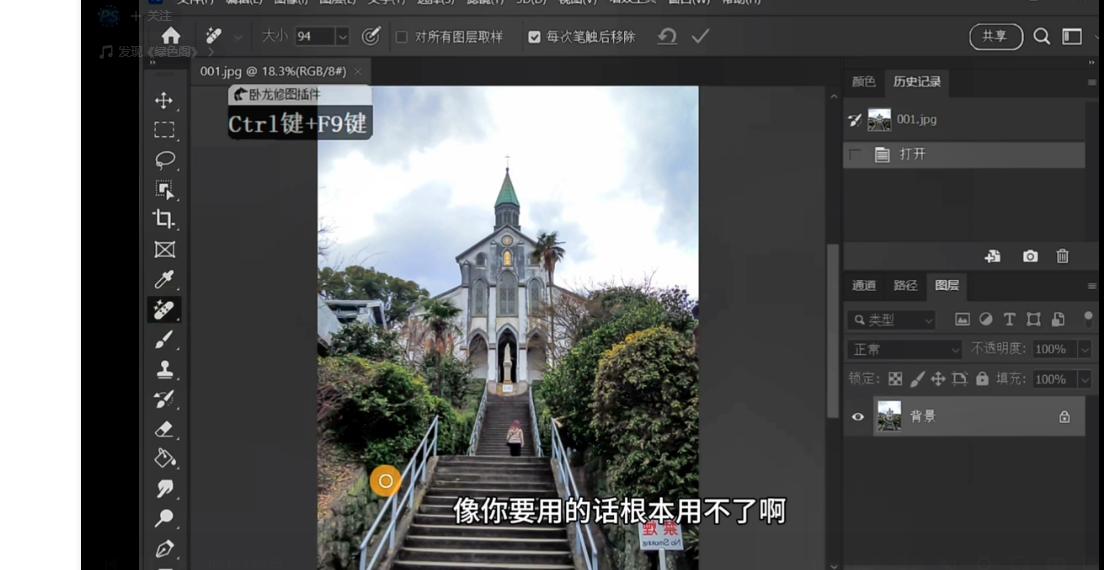Toggle lock position icon
Viewport: 1104px width, 570px height.
[x=938, y=379]
